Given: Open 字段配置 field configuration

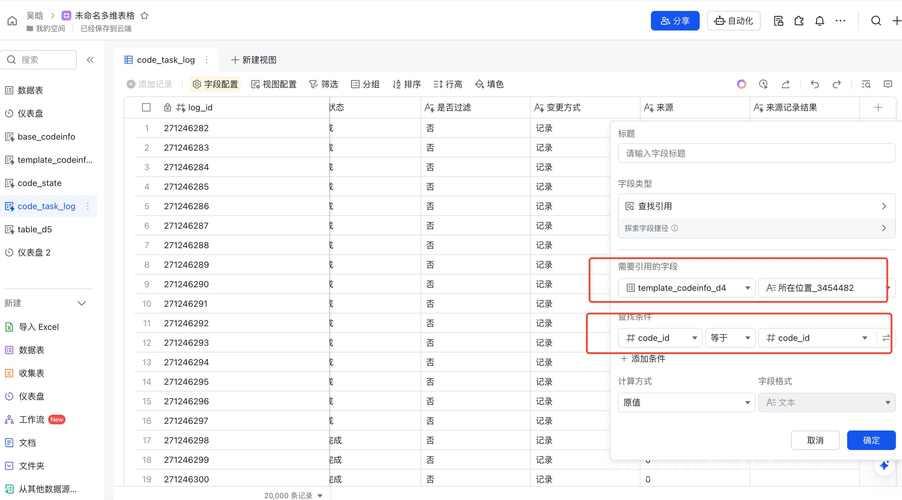Looking at the screenshot, I should point(215,84).
